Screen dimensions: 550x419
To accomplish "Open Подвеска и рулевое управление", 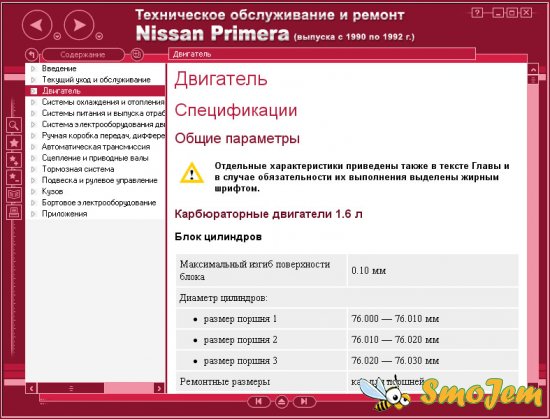I will click(100, 181).
